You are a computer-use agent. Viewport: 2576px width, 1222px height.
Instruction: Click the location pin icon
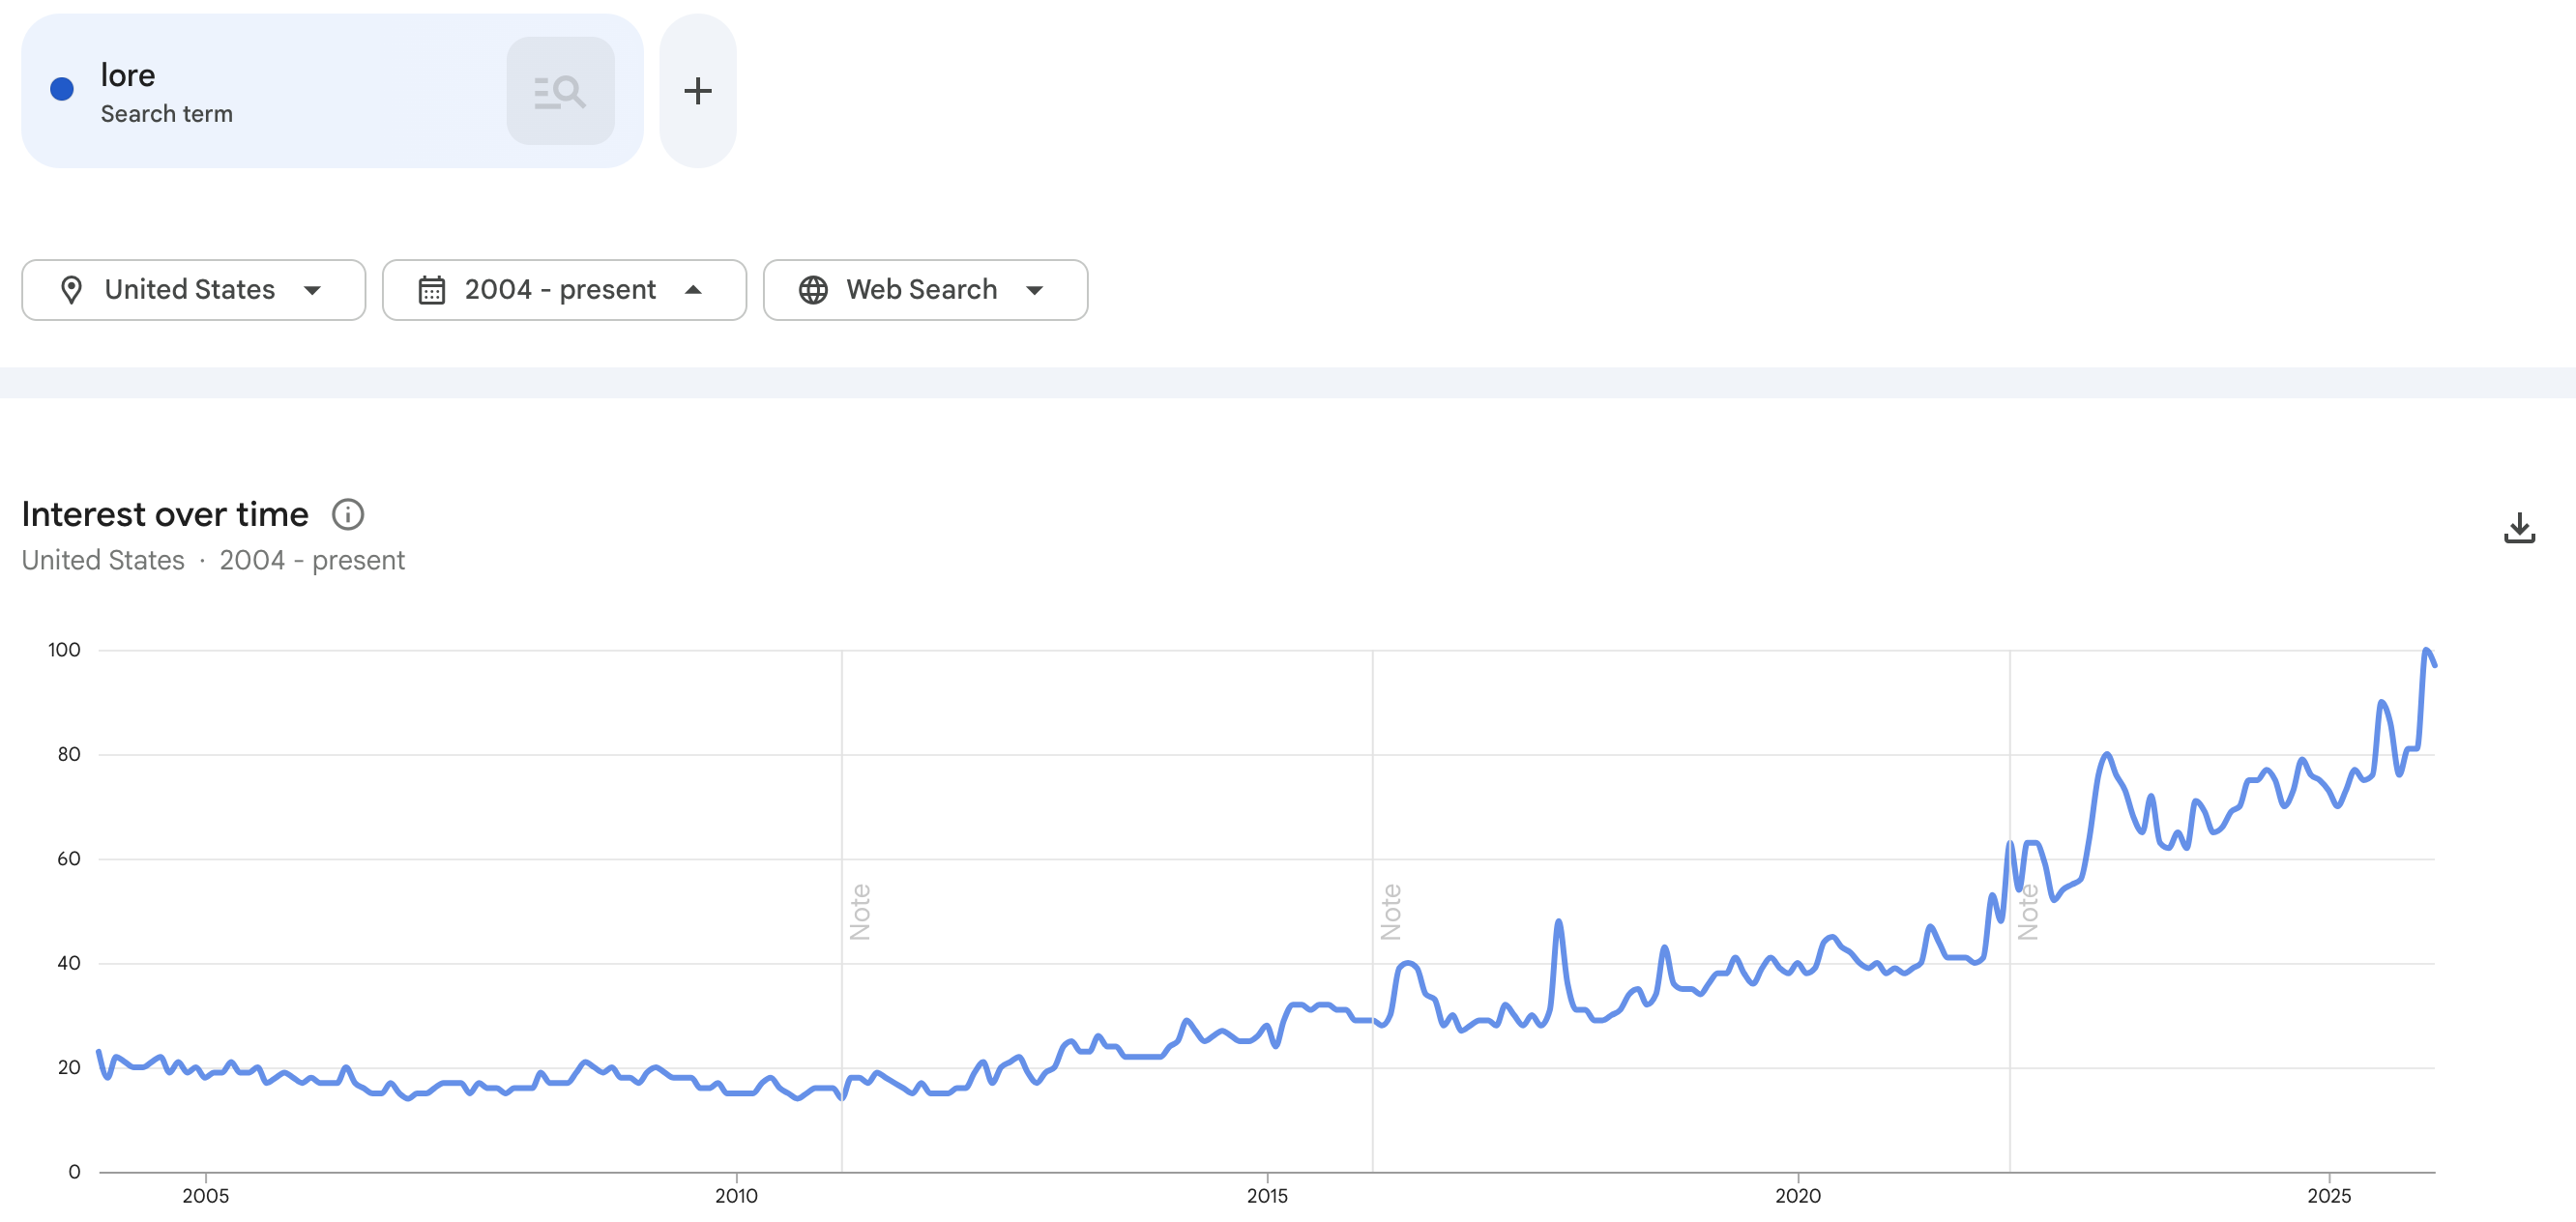(x=71, y=290)
